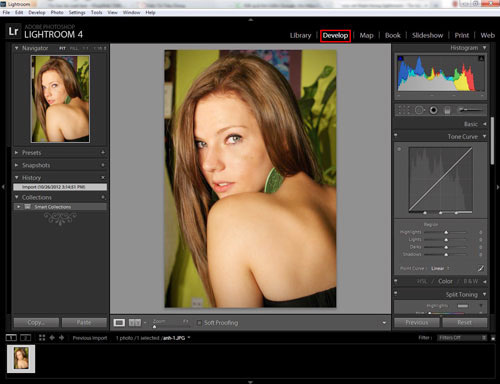Switch to the Slideshow module
Image resolution: width=500 pixels, height=384 pixels.
427,35
